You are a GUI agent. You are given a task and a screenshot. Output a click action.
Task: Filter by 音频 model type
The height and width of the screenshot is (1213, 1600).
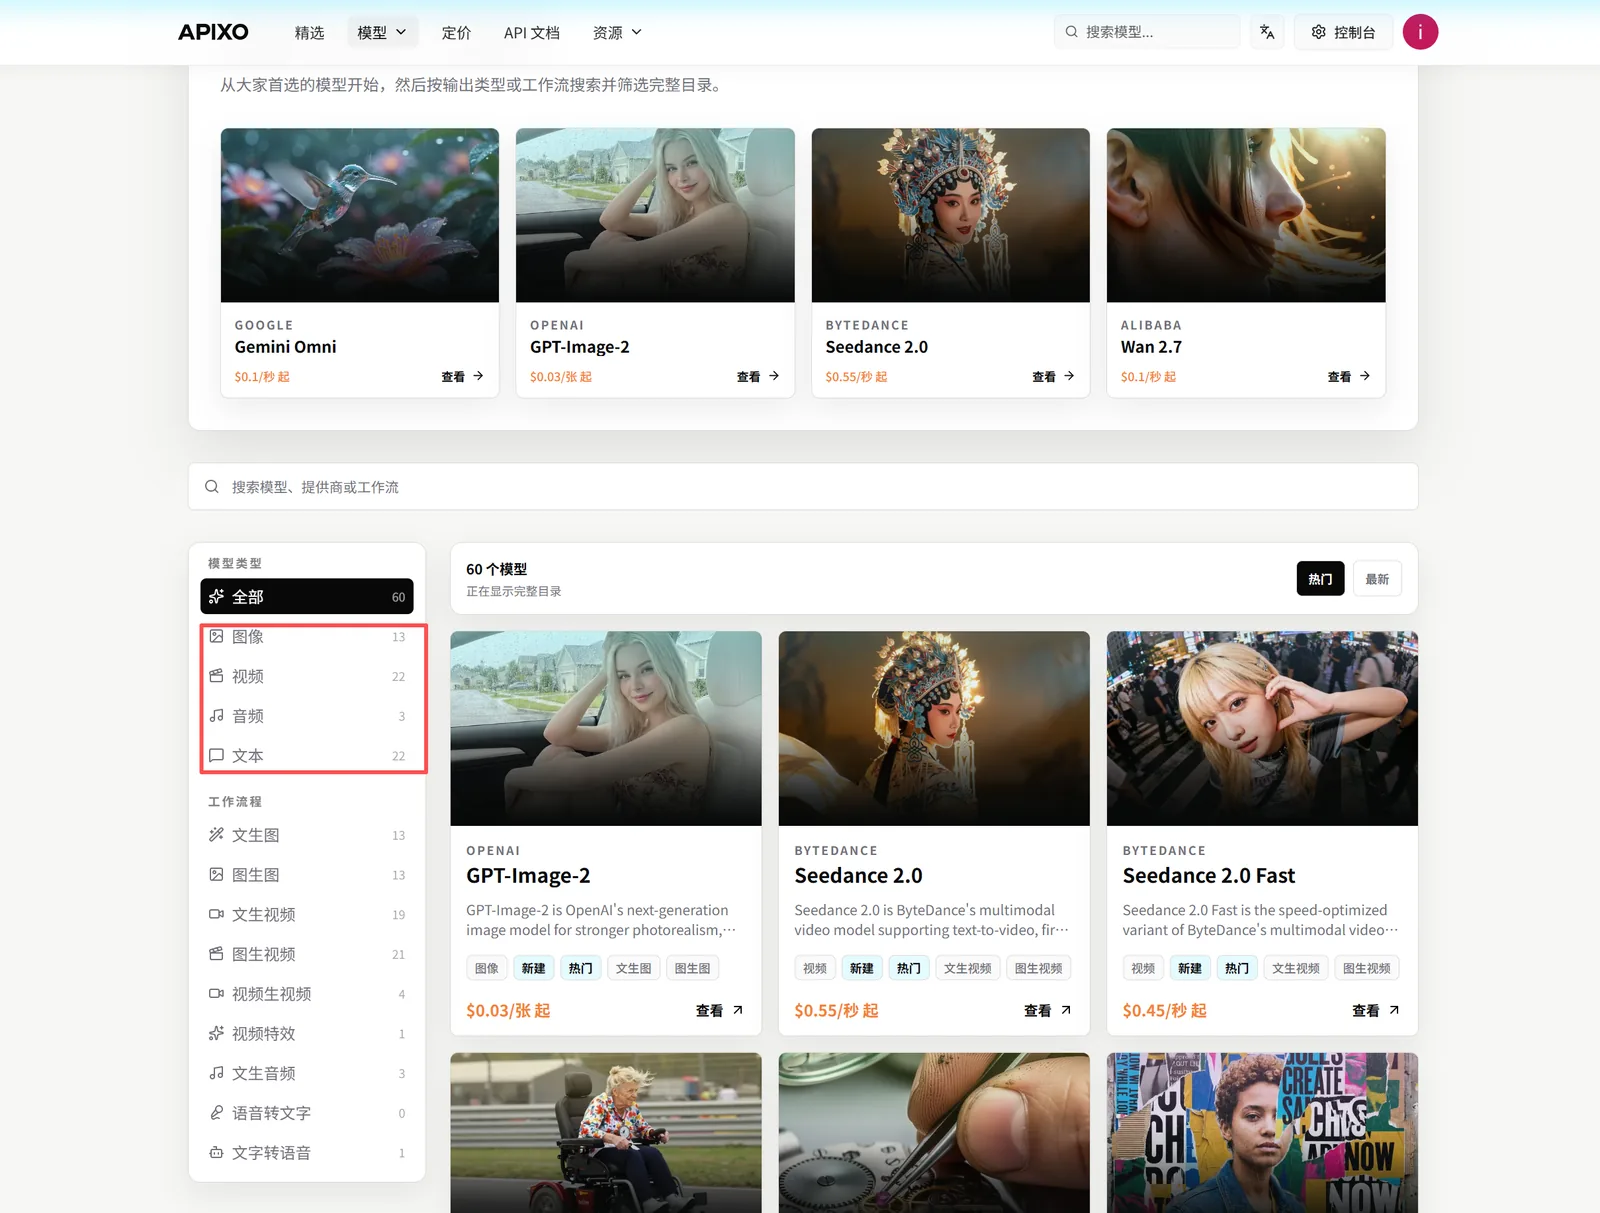click(x=307, y=716)
